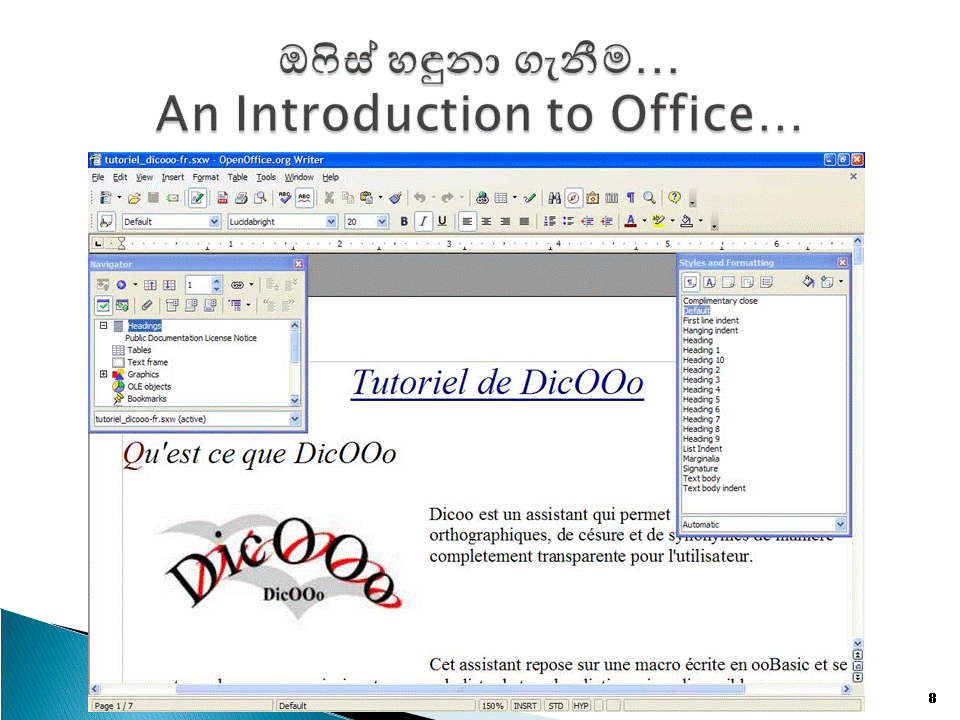Click STD selection mode in status bar
The height and width of the screenshot is (720, 960).
555,706
